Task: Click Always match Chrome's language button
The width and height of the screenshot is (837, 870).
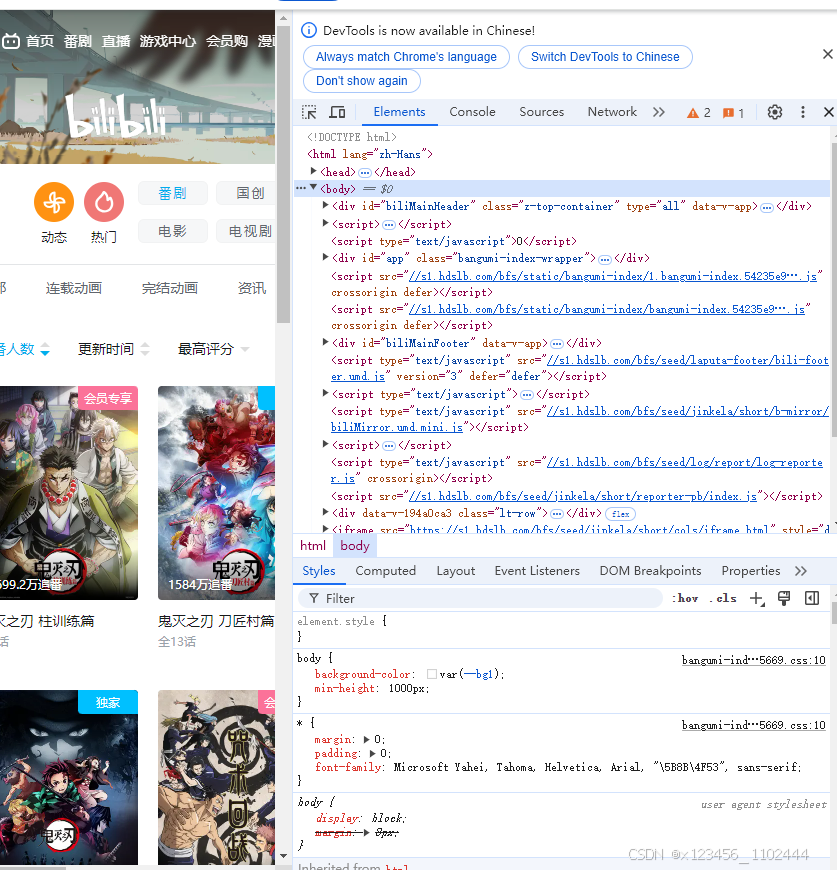Action: tap(406, 57)
